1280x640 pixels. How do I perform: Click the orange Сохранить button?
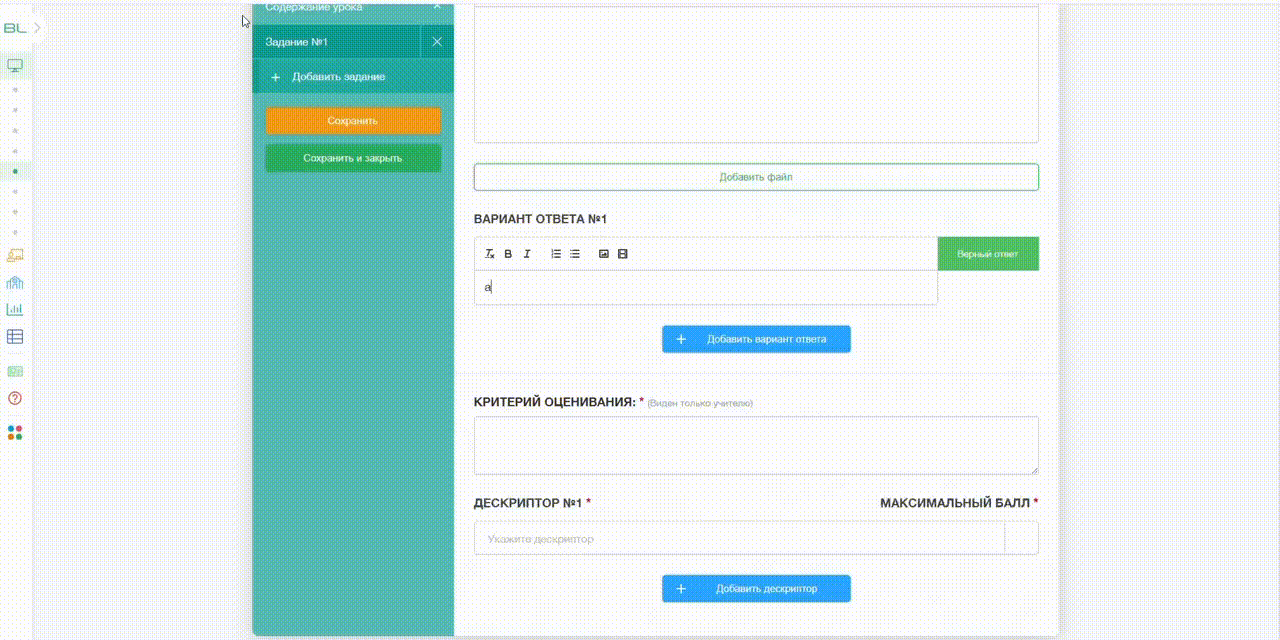[353, 121]
